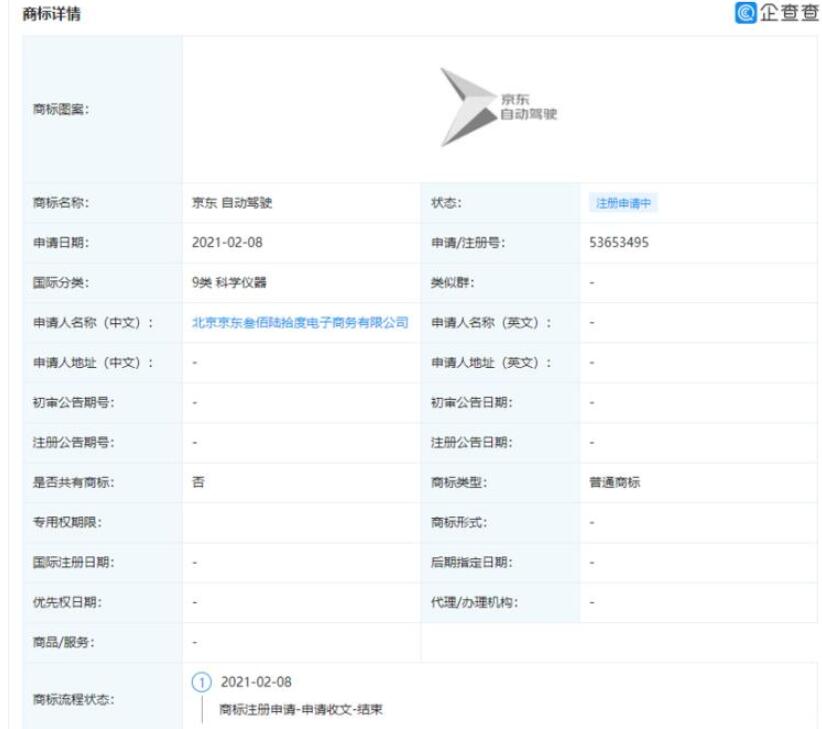This screenshot has width=822, height=729.
Task: Click the 国际分类 label
Action: [x=61, y=282]
